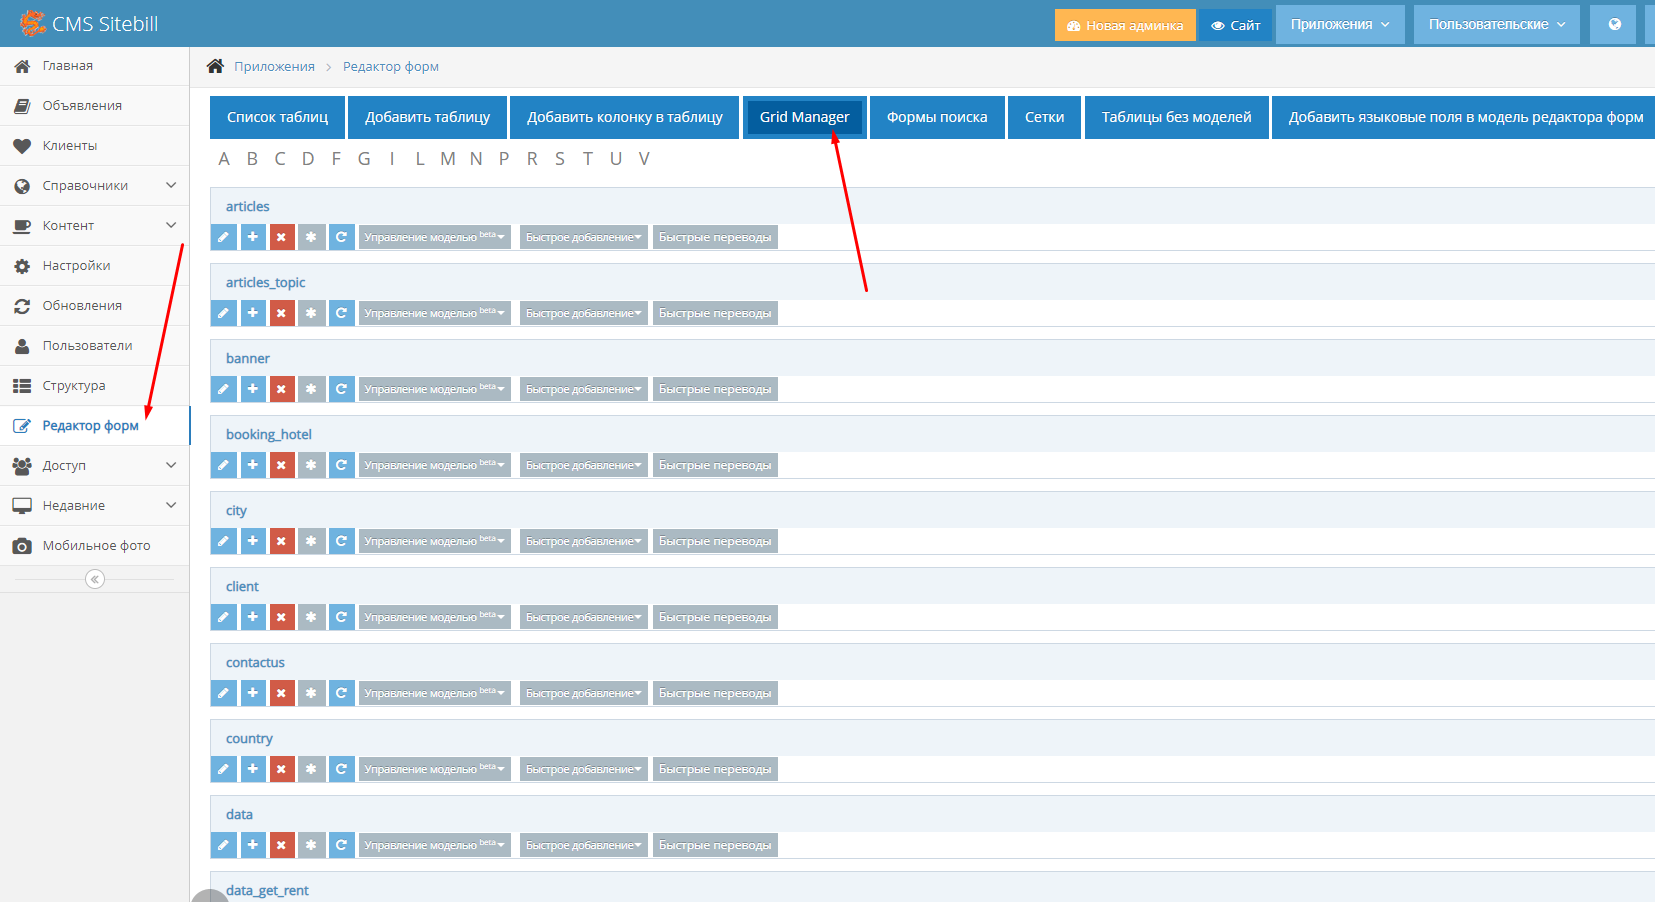Click the Новая админка orange button

click(1125, 25)
